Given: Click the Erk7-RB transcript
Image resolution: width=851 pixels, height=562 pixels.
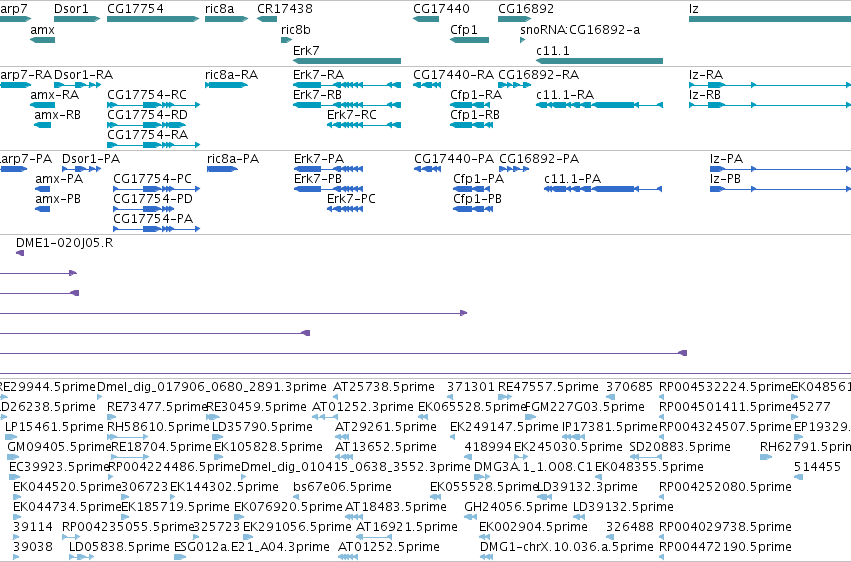Looking at the screenshot, I should (347, 105).
